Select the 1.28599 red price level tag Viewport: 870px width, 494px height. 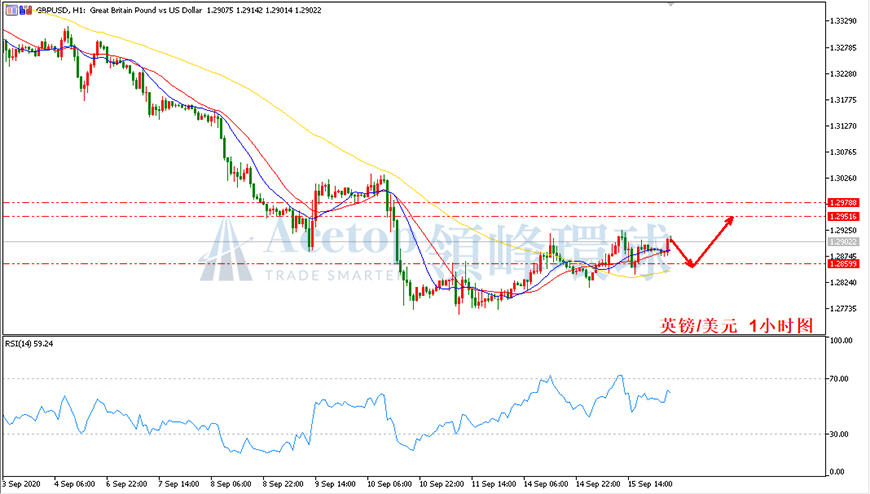[x=843, y=264]
